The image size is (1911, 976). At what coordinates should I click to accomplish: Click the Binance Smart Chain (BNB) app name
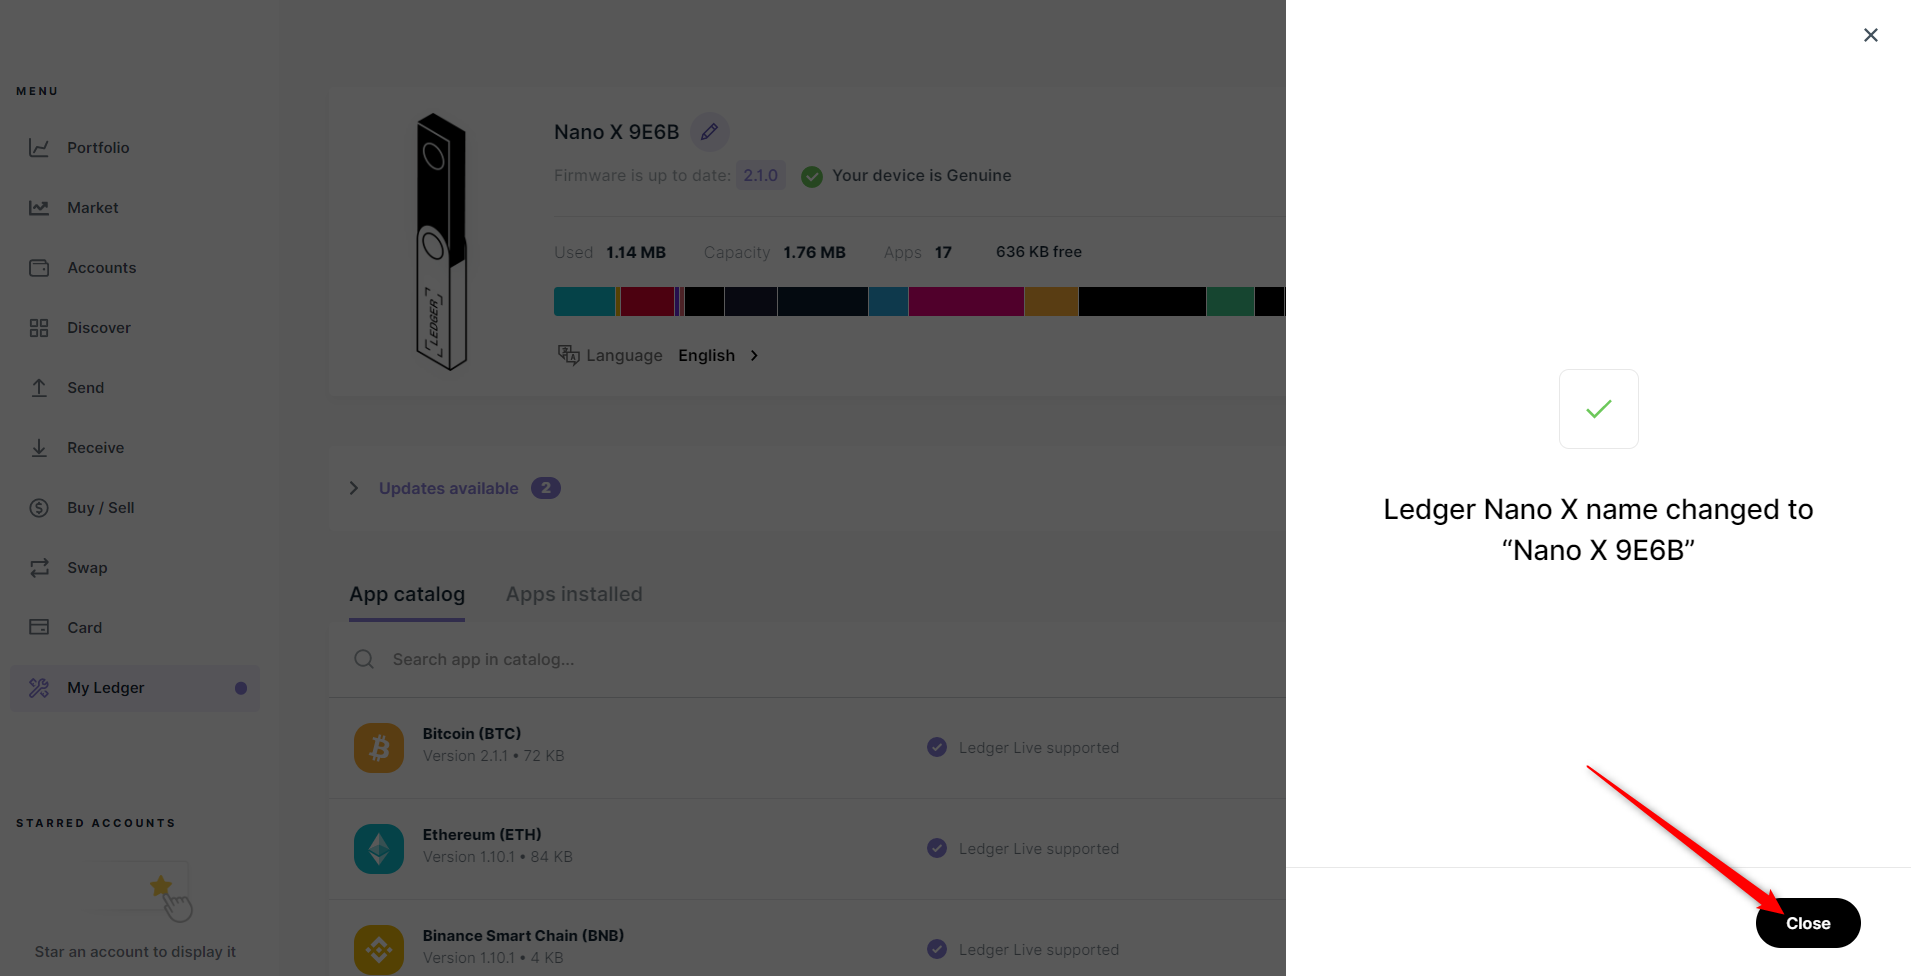(523, 936)
